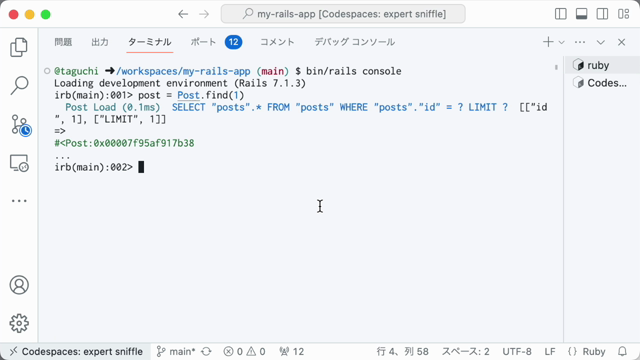
Task: Switch to the デバッグ コンソール tab
Action: click(x=354, y=42)
